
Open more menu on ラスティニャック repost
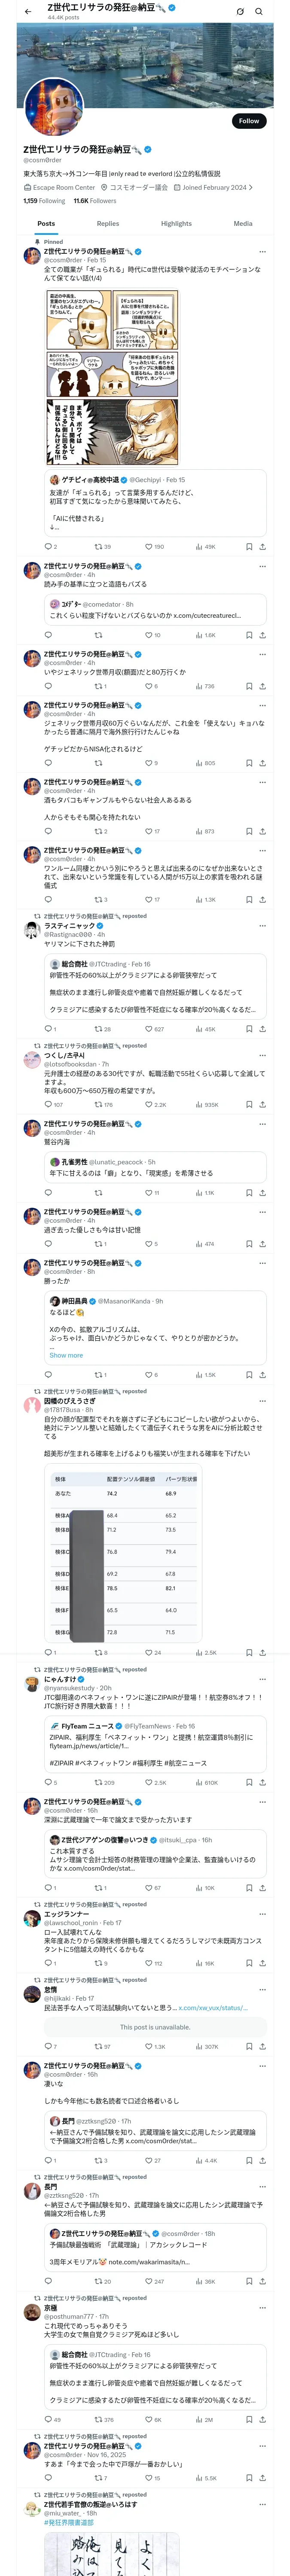(x=262, y=926)
